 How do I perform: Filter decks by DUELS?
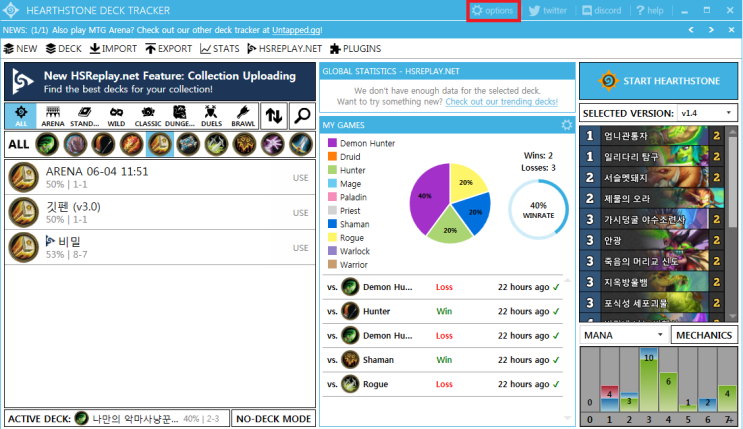[x=211, y=116]
